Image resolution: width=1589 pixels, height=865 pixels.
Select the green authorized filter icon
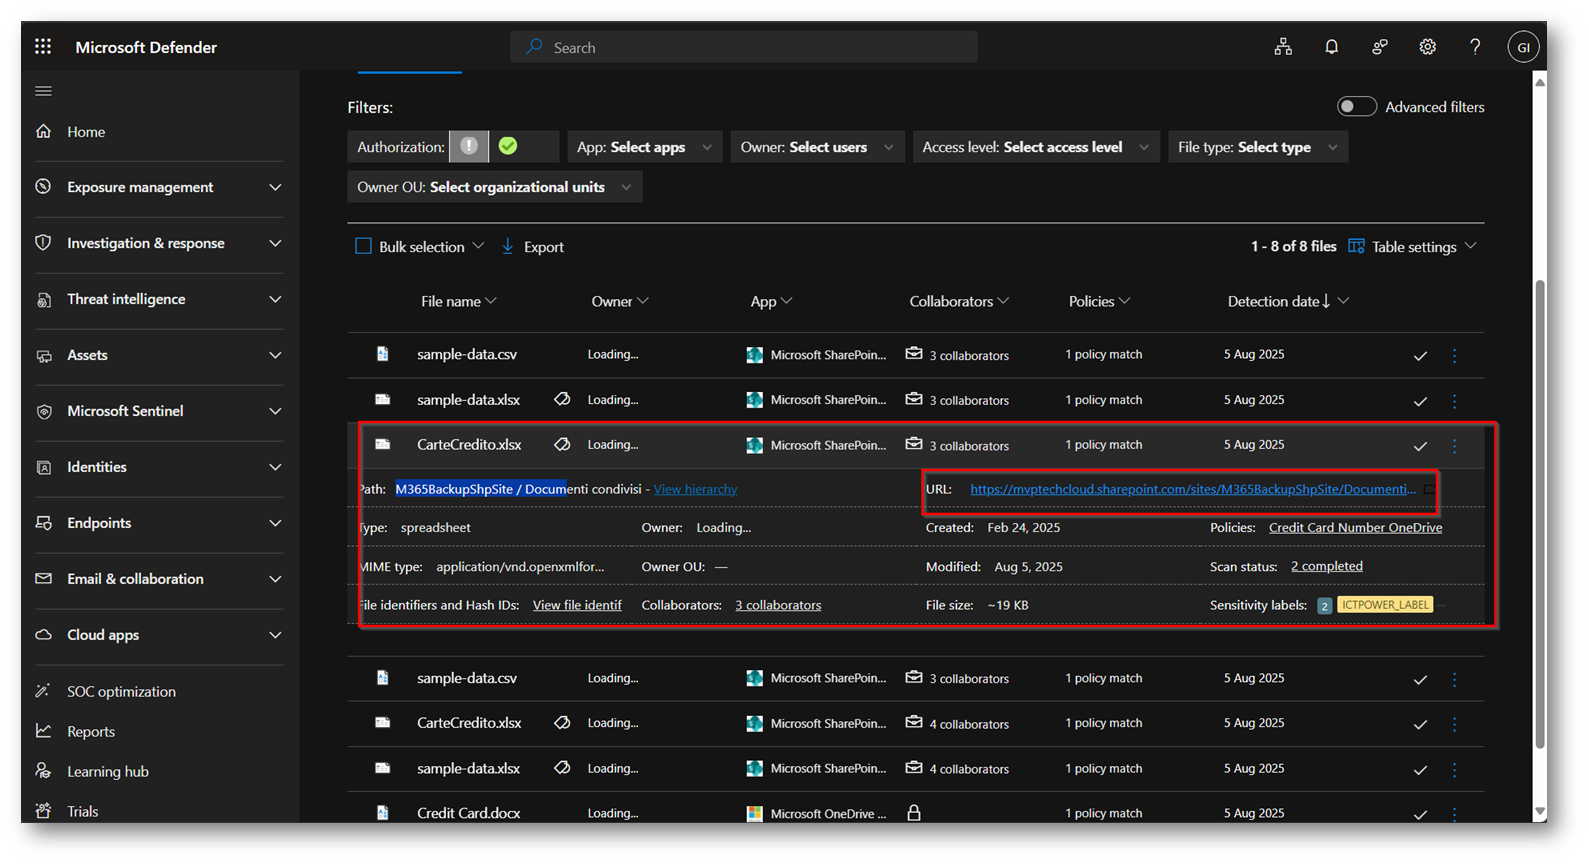click(x=509, y=147)
